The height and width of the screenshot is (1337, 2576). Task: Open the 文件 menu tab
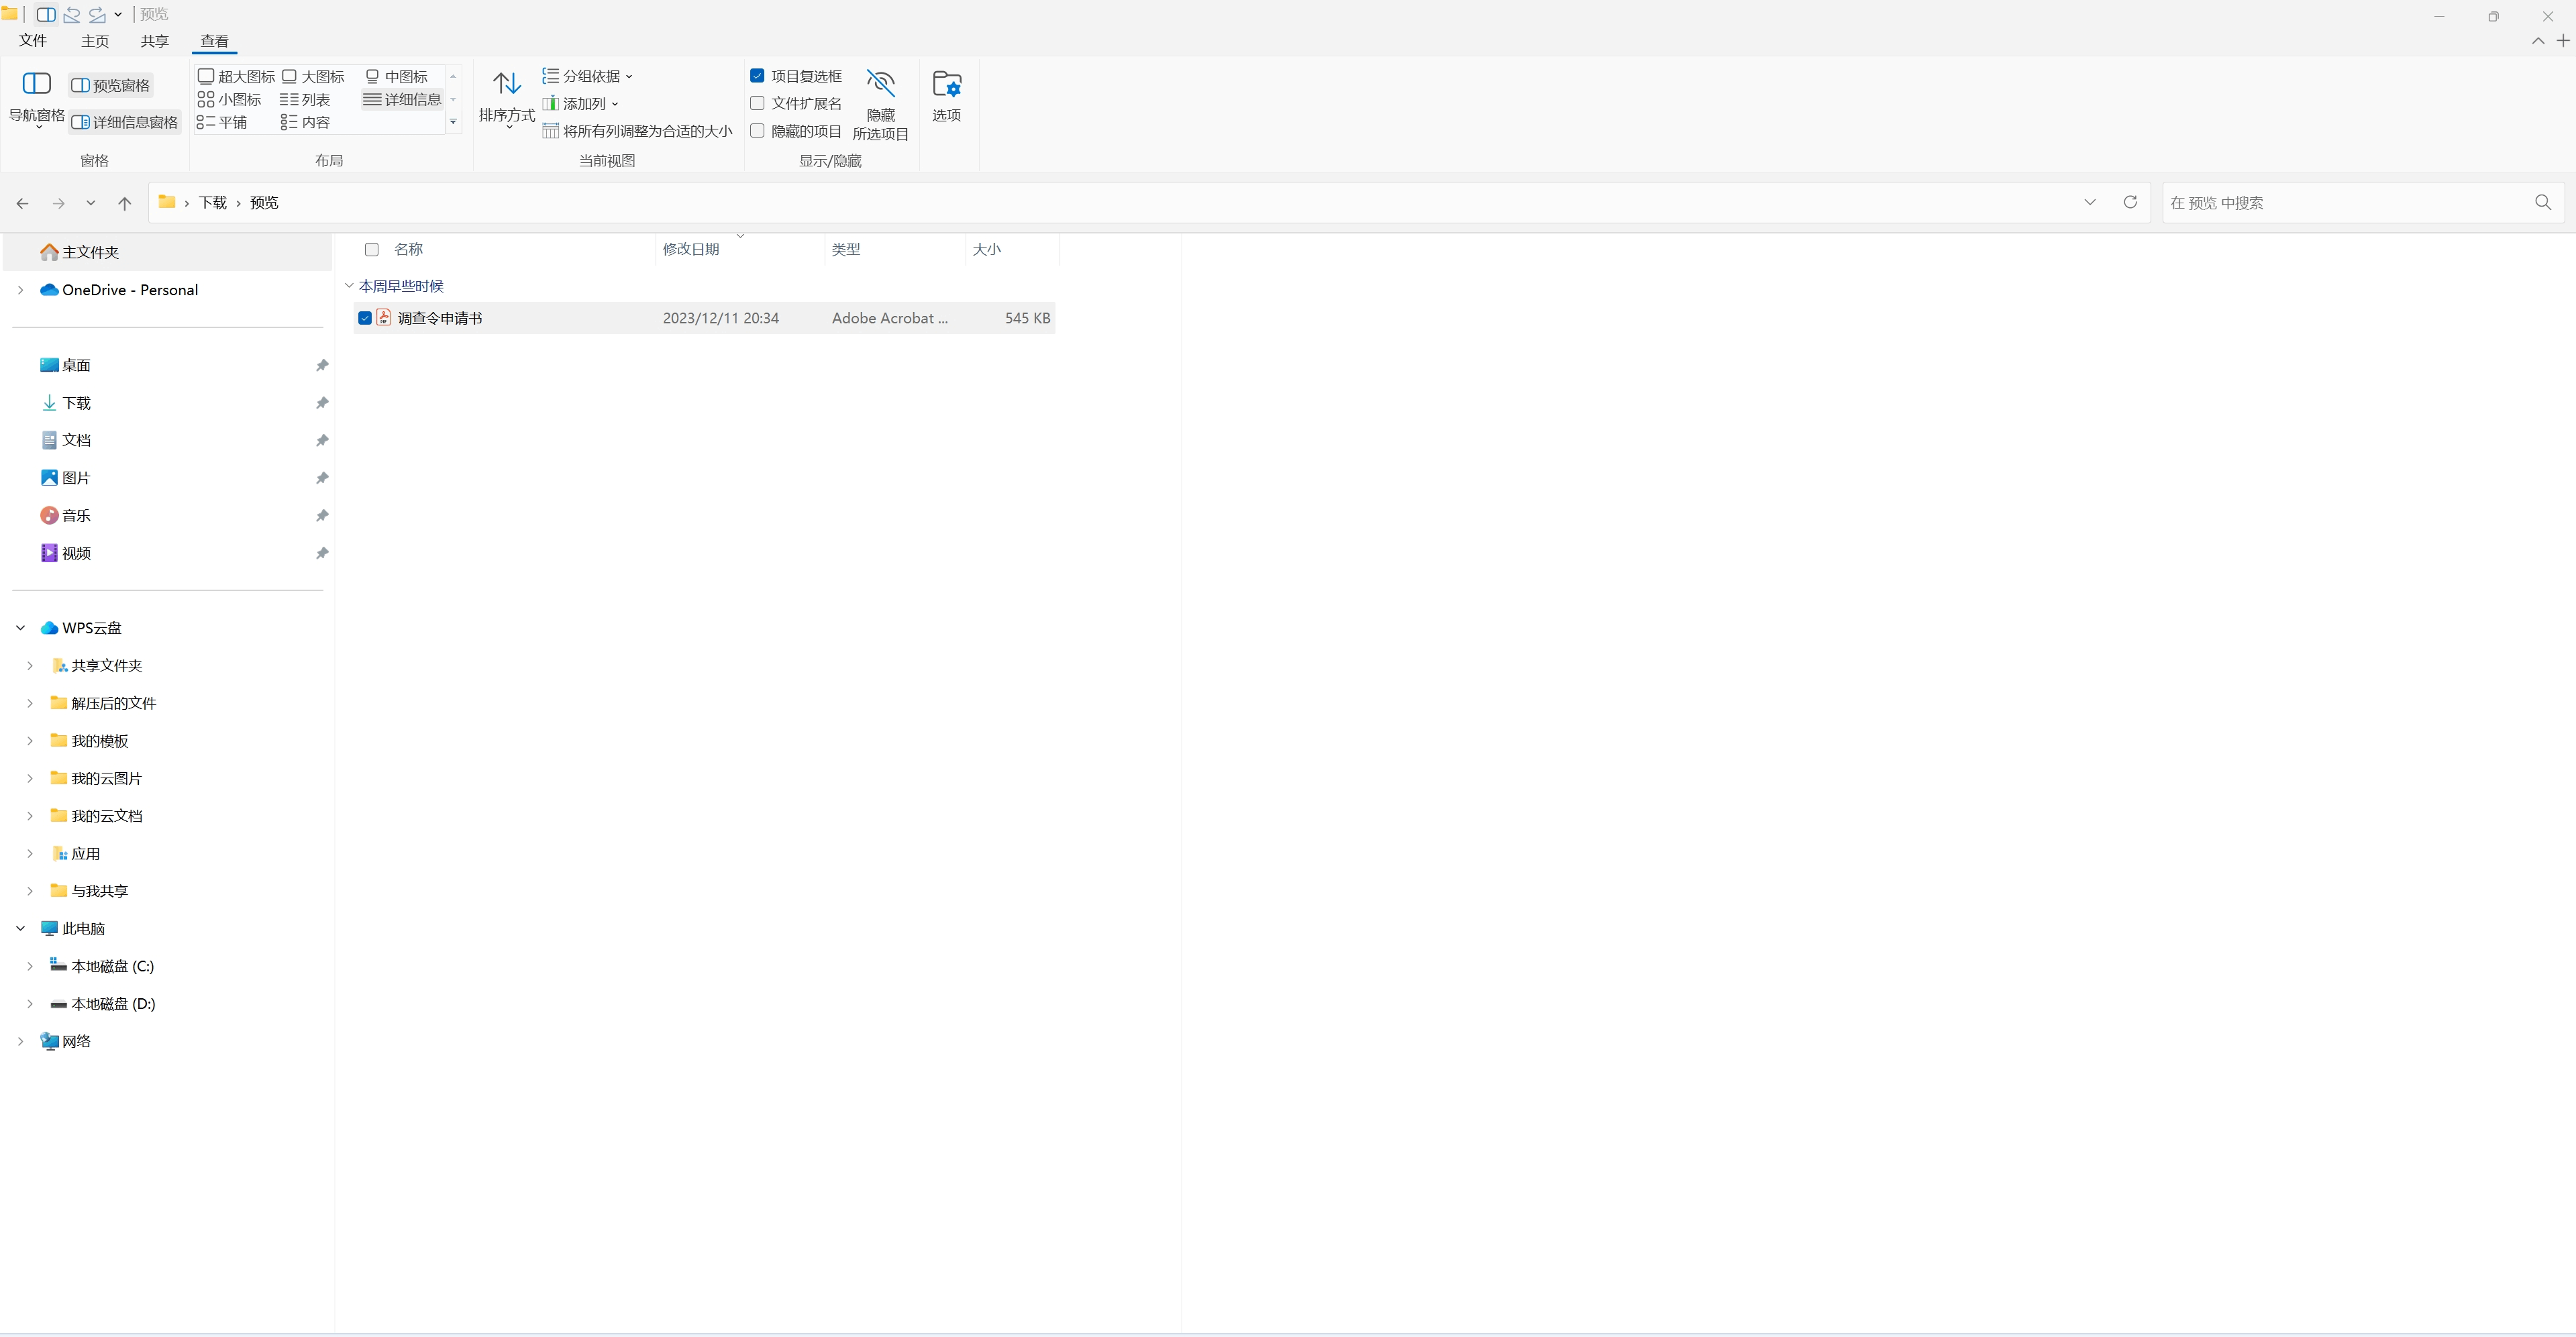coord(33,41)
